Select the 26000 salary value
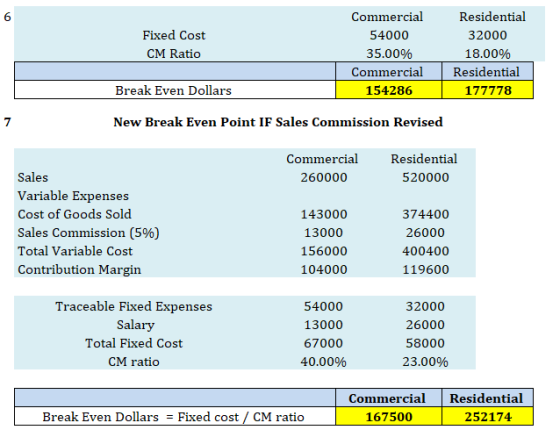560x430 pixels. click(x=425, y=325)
